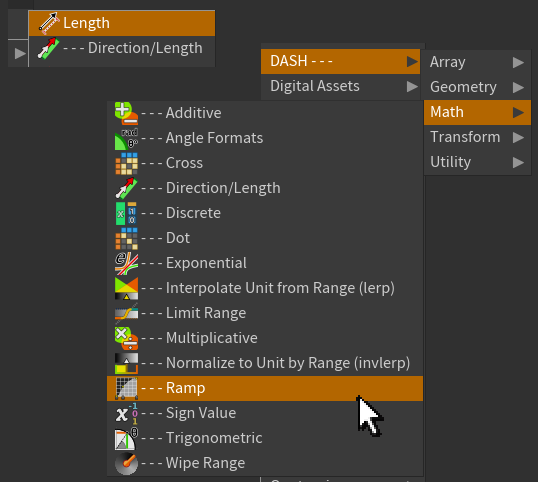The image size is (538, 482).
Task: Click the Exponential curve icon
Action: tap(126, 263)
